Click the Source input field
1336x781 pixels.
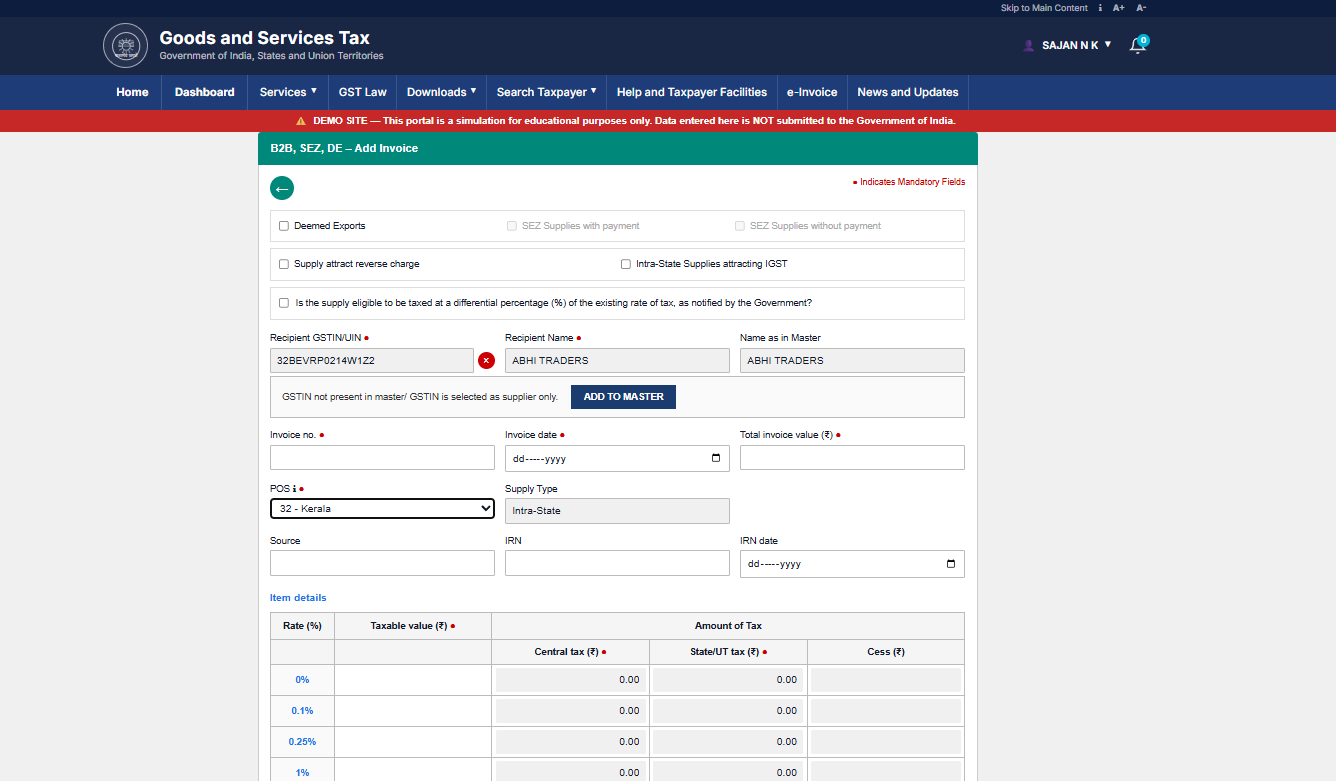[382, 563]
